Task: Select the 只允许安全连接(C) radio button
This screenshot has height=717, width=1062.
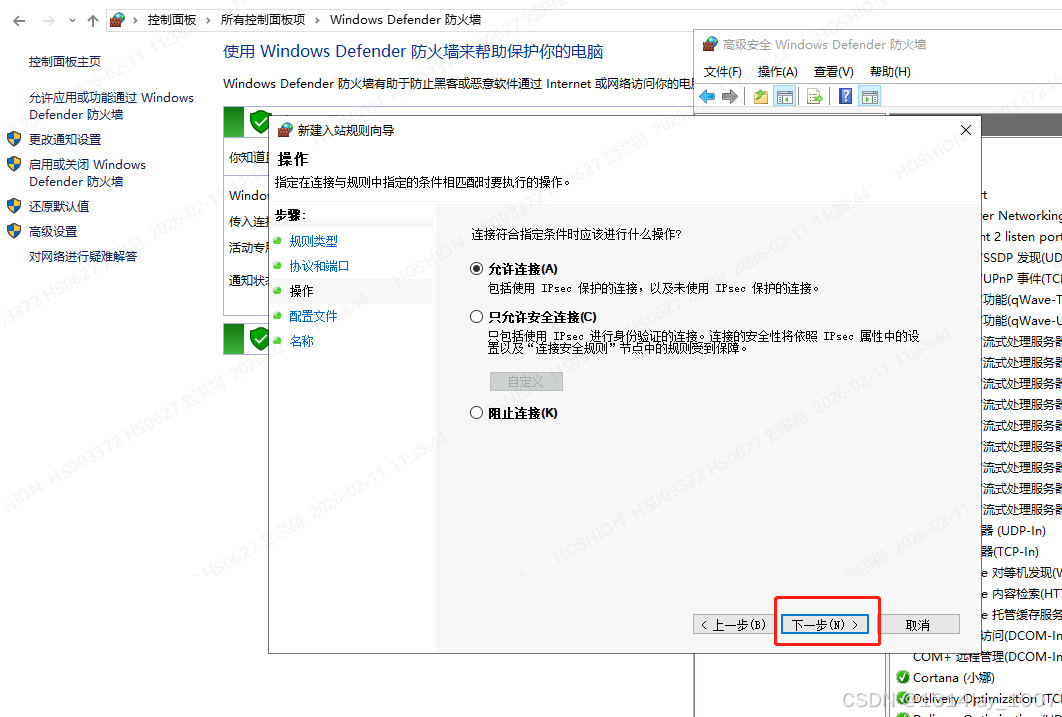Action: (x=477, y=317)
